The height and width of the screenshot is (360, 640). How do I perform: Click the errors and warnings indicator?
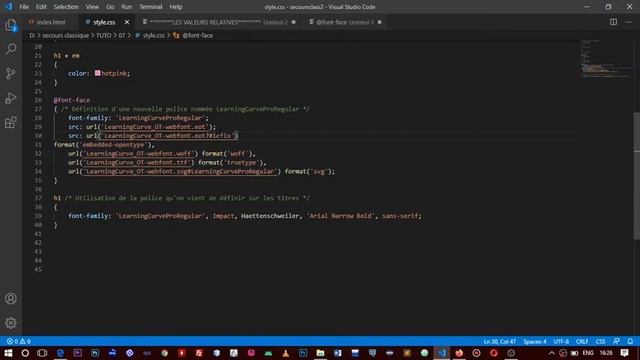click(x=19, y=341)
